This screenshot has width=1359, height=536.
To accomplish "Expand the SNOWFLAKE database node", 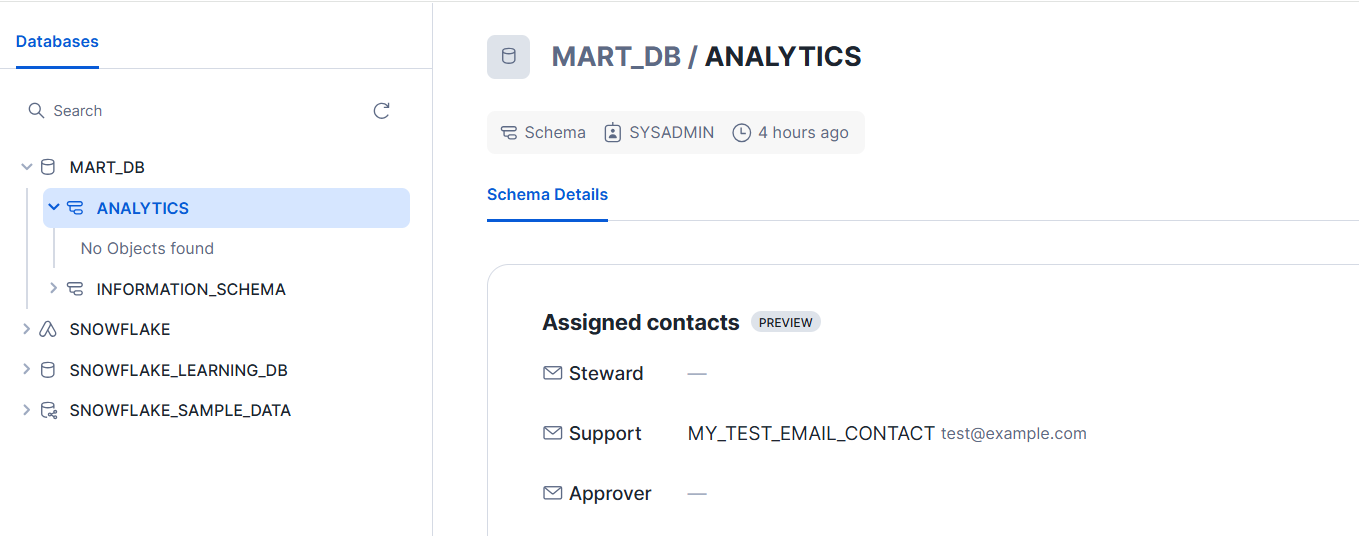I will pyautogui.click(x=27, y=329).
